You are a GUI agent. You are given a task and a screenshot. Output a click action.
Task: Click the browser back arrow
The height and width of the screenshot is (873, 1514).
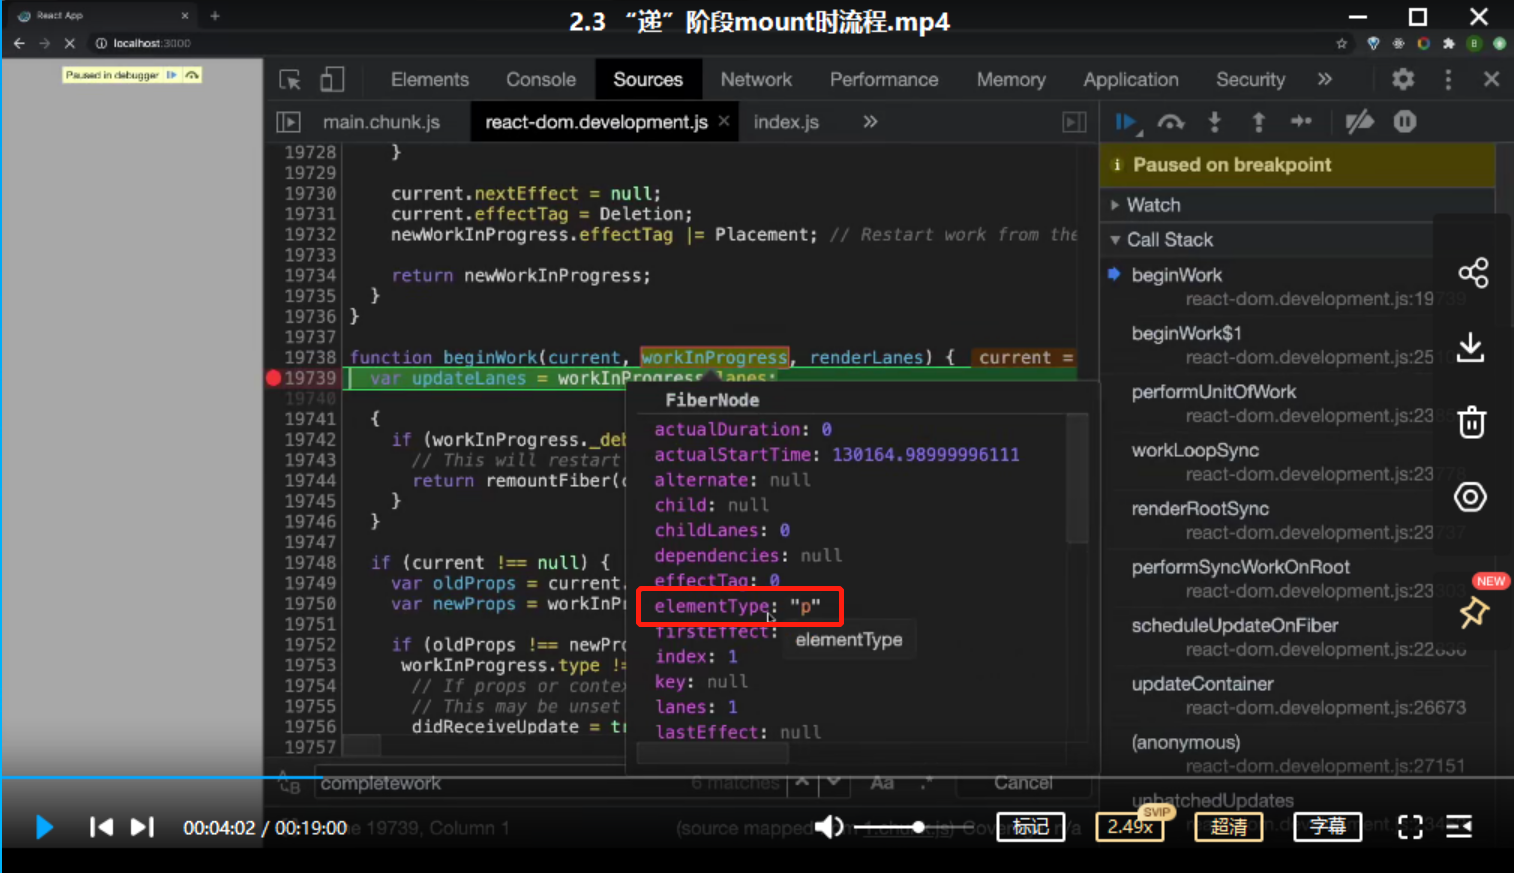pyautogui.click(x=19, y=43)
